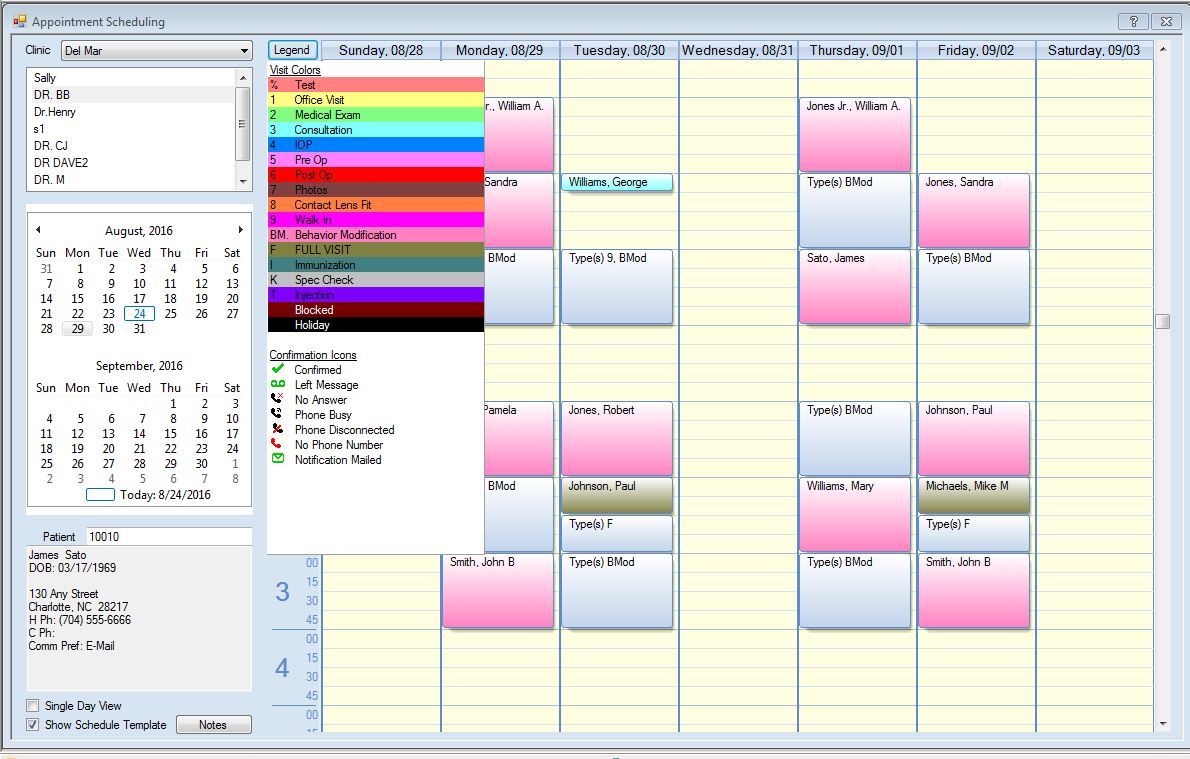Click the No Phone Number red icon
Image resolution: width=1190 pixels, height=759 pixels.
(278, 444)
